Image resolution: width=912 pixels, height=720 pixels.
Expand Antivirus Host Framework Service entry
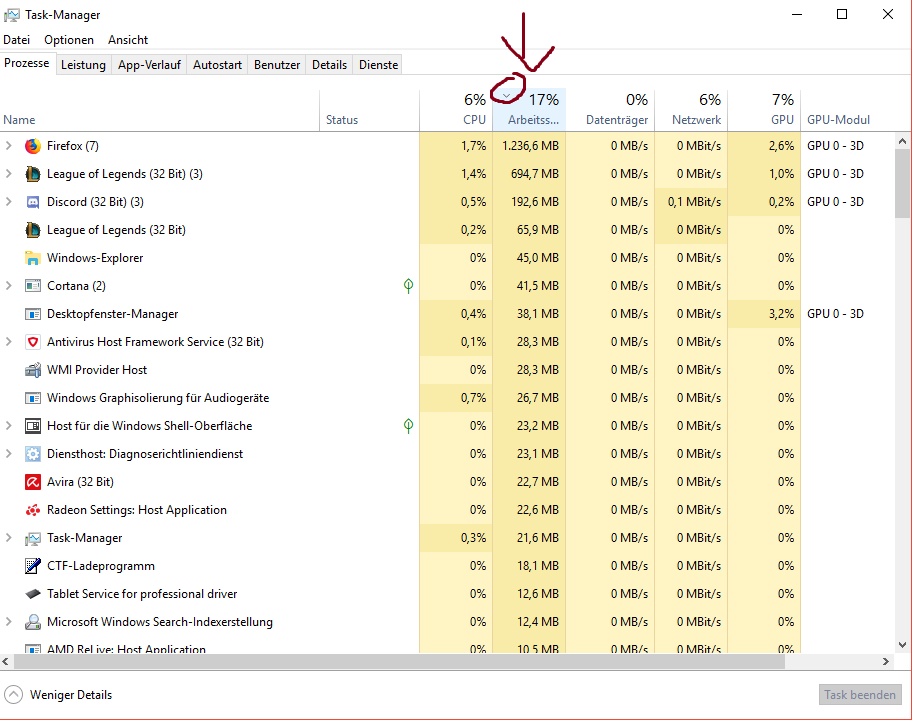pos(9,341)
